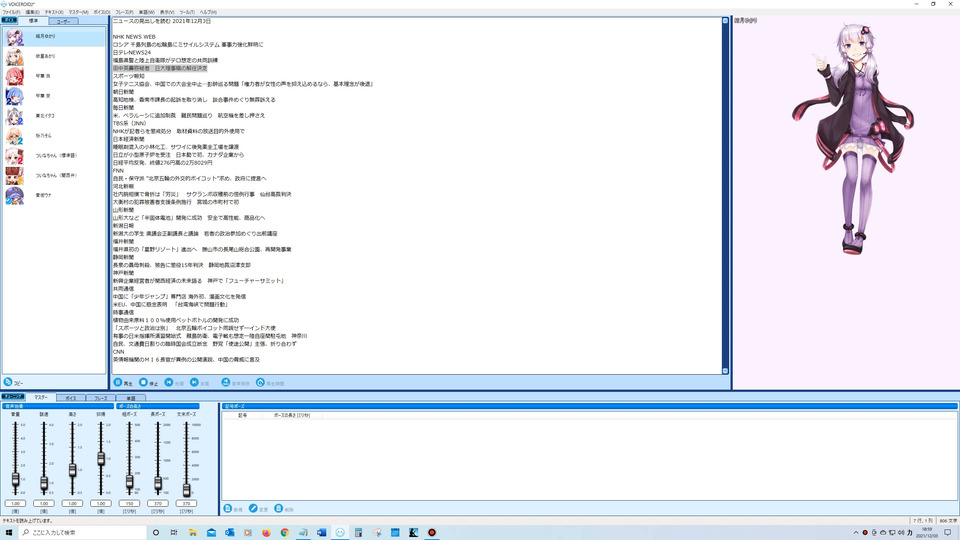The height and width of the screenshot is (540, 960).
Task: Switch to the 単語 tuning tab
Action: (x=130, y=398)
